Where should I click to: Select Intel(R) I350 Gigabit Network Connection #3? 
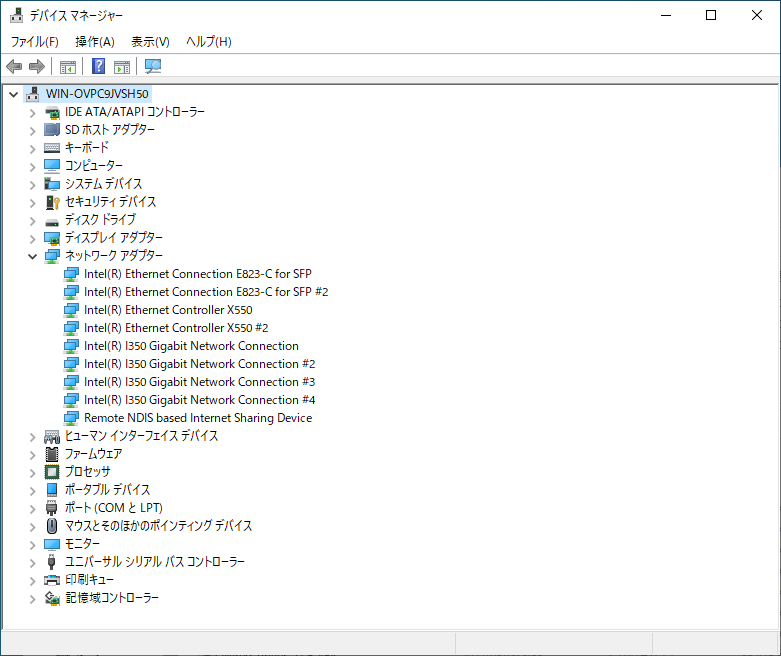click(x=200, y=382)
